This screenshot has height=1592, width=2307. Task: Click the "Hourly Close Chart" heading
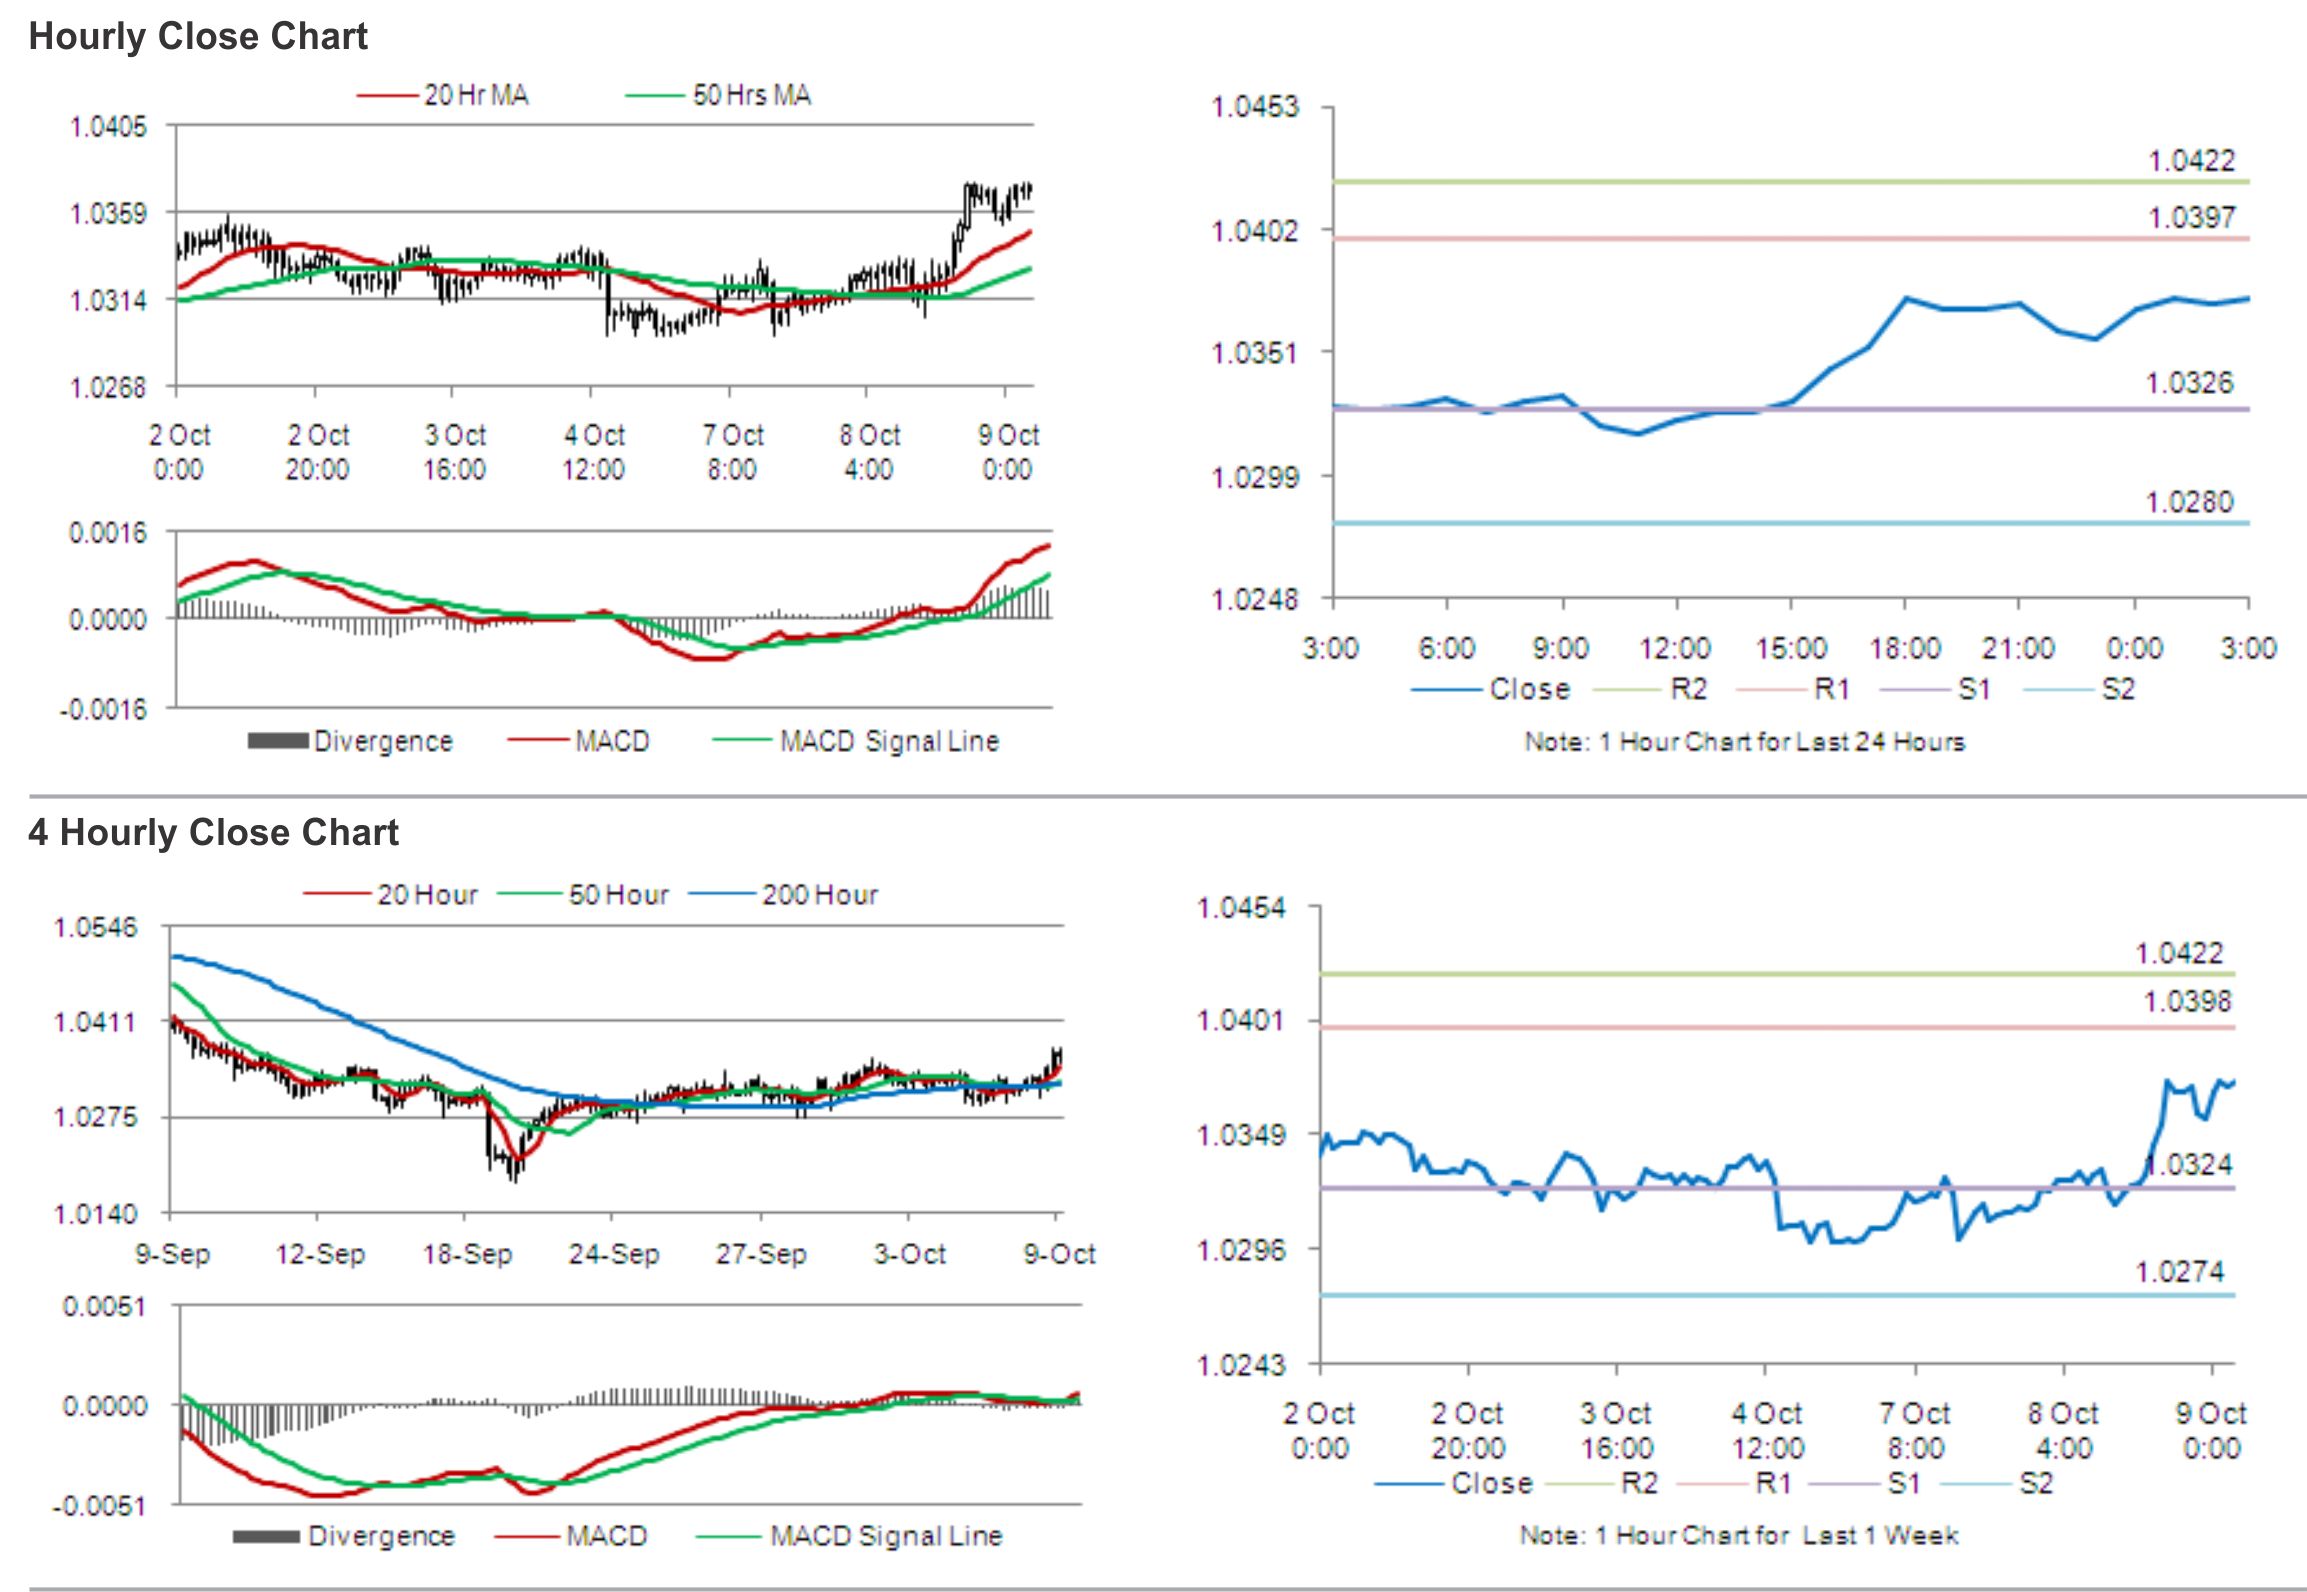click(198, 36)
